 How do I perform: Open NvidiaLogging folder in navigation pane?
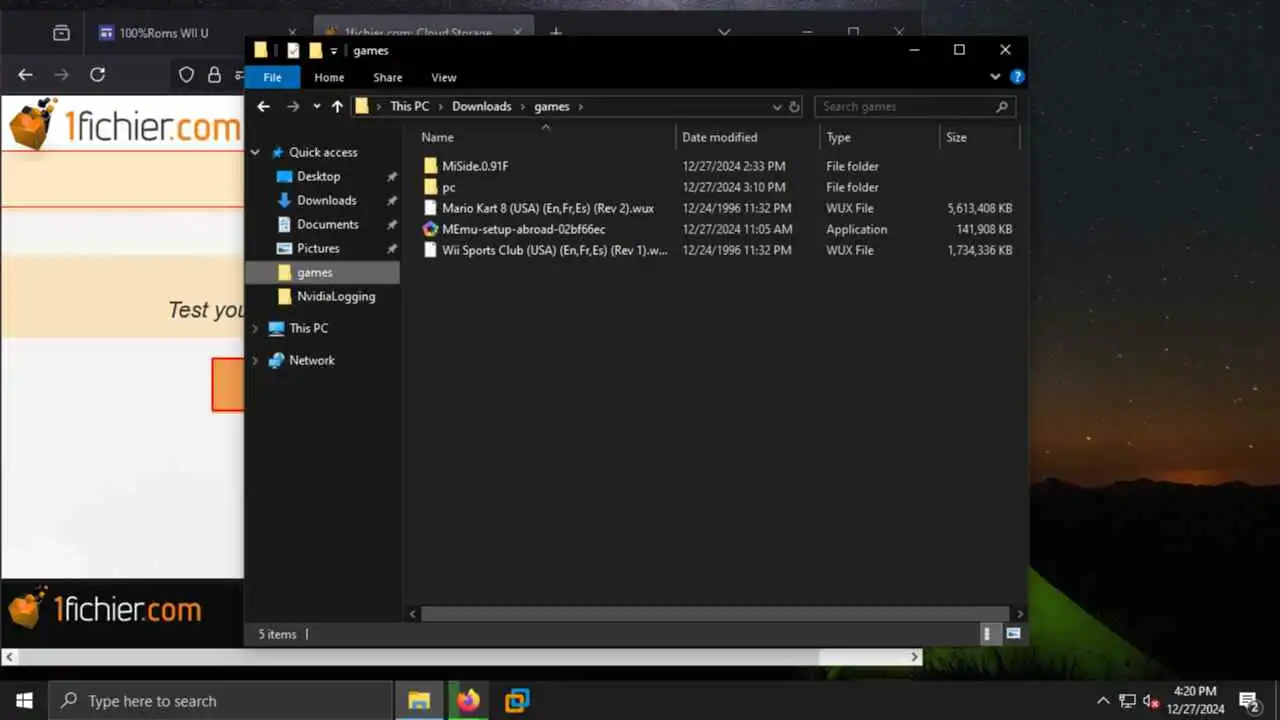coord(336,296)
